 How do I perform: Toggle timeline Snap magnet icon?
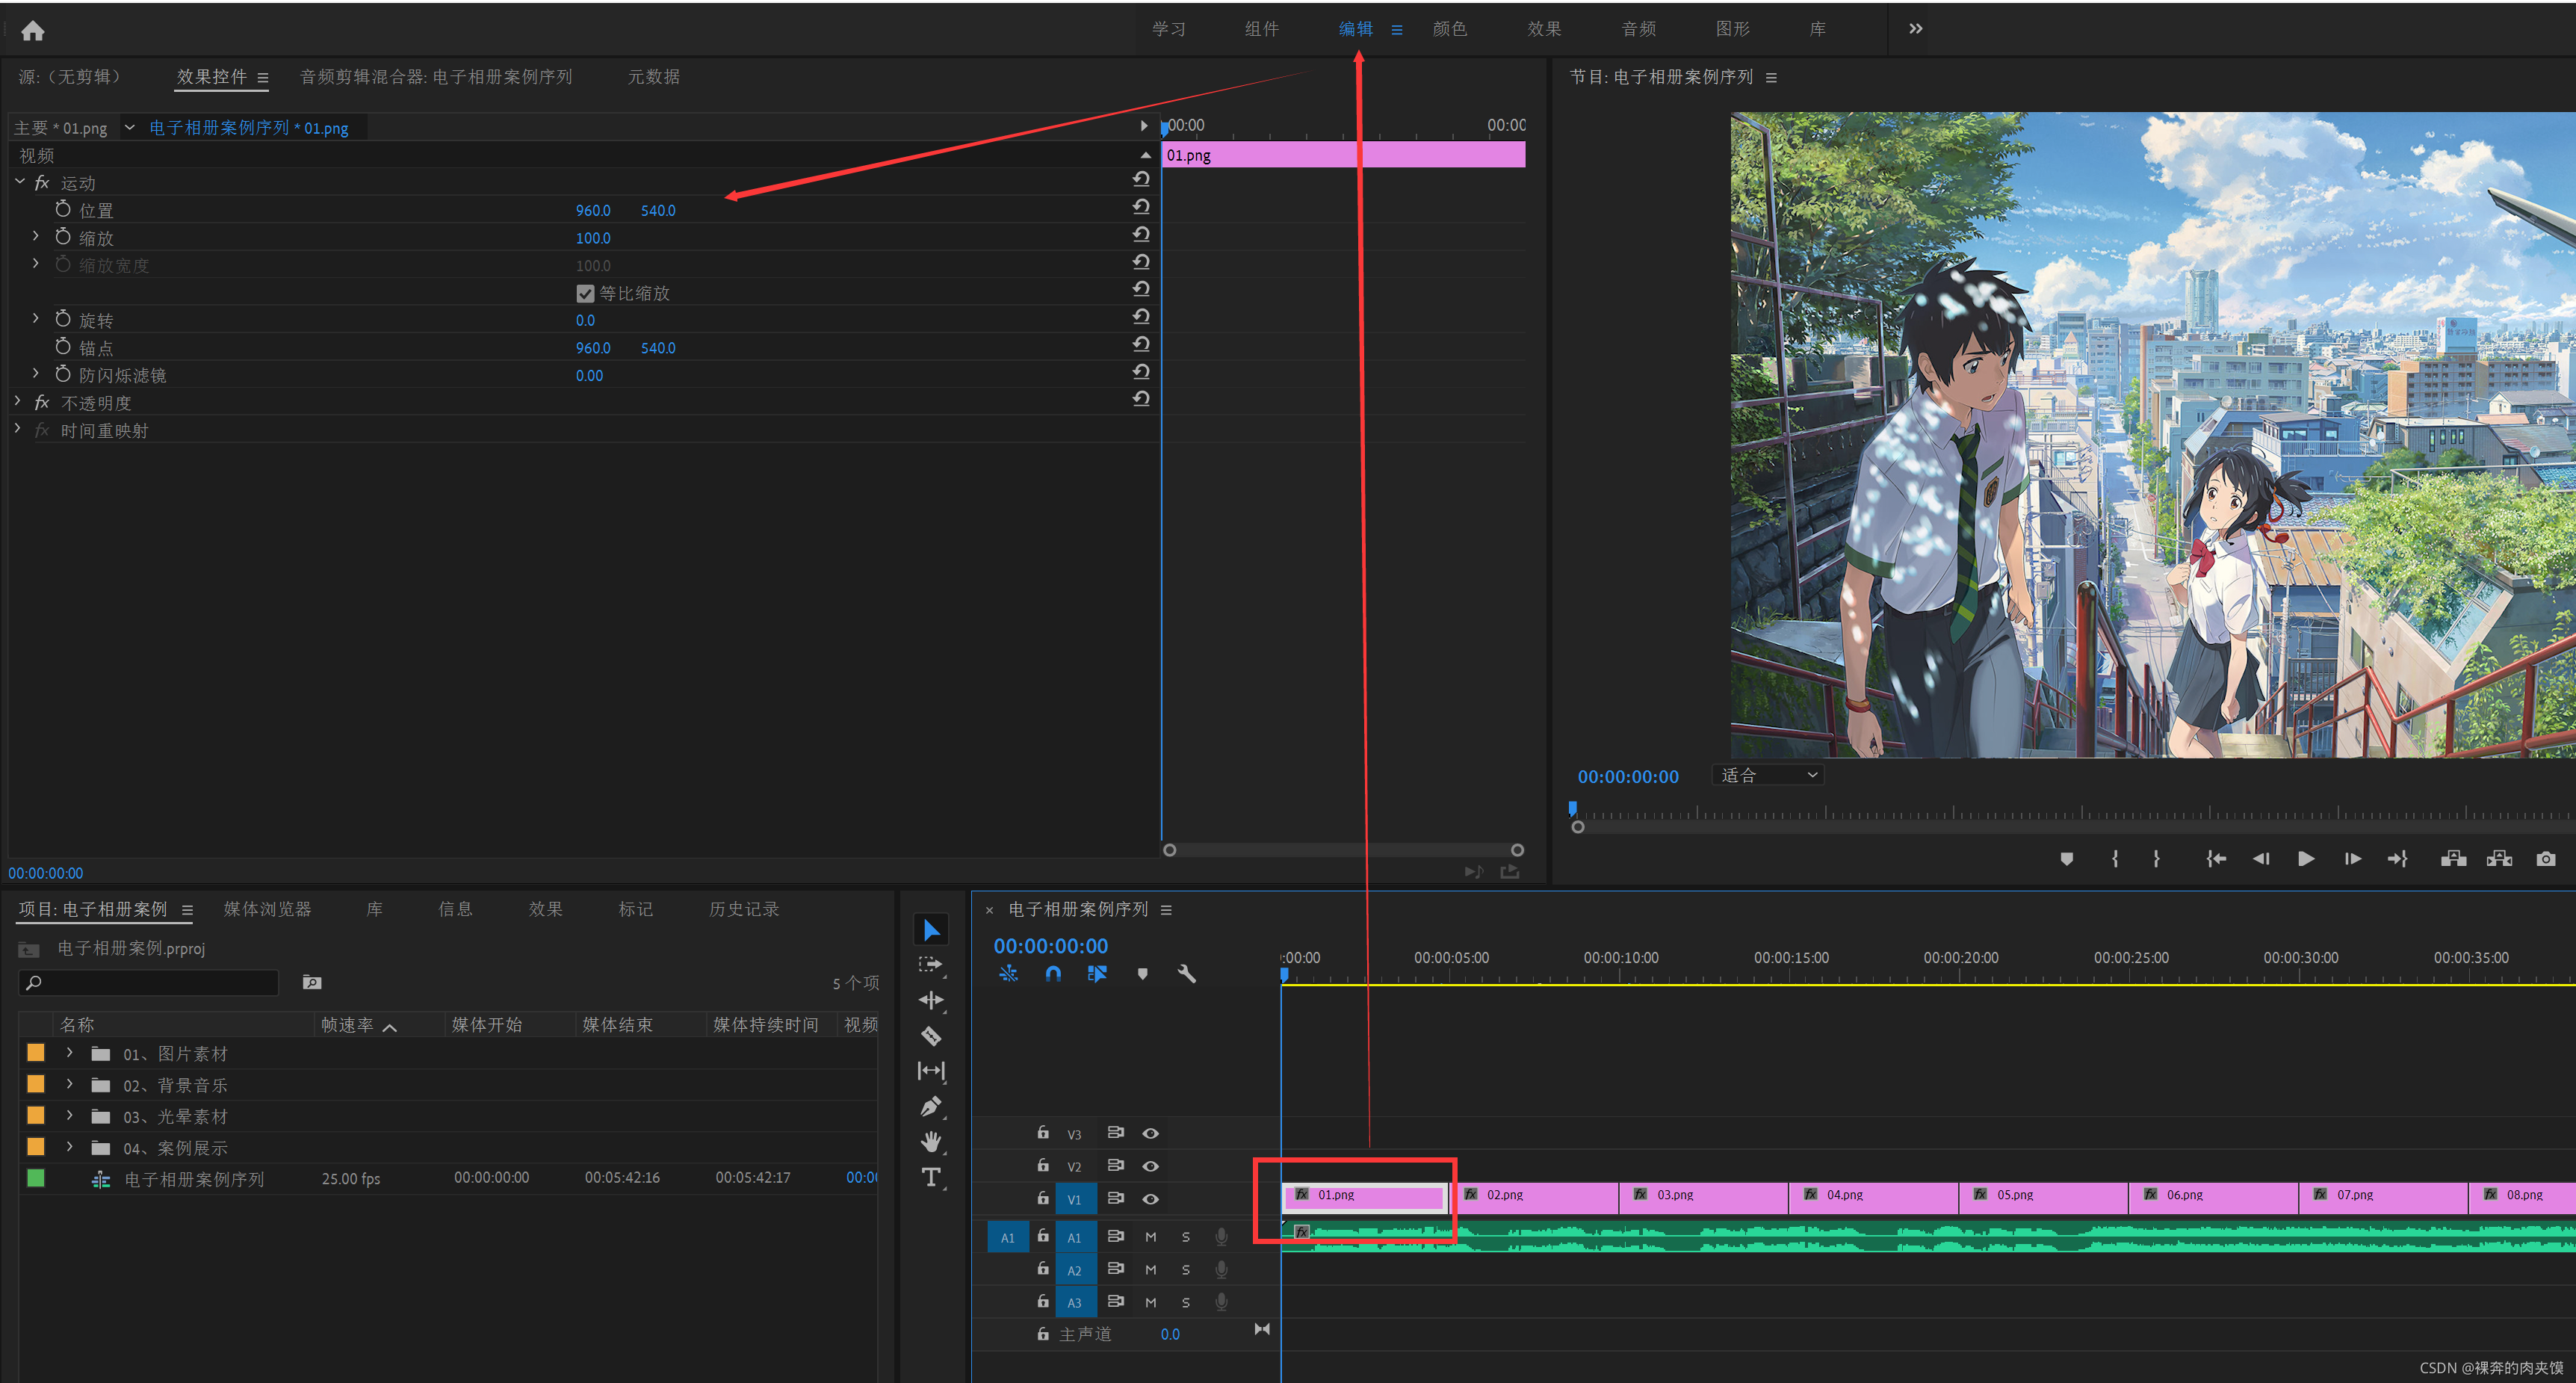pyautogui.click(x=1053, y=973)
